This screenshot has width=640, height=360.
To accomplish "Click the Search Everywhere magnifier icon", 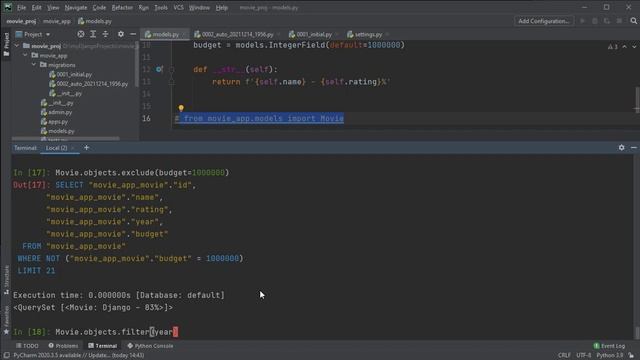I will pyautogui.click(x=633, y=21).
